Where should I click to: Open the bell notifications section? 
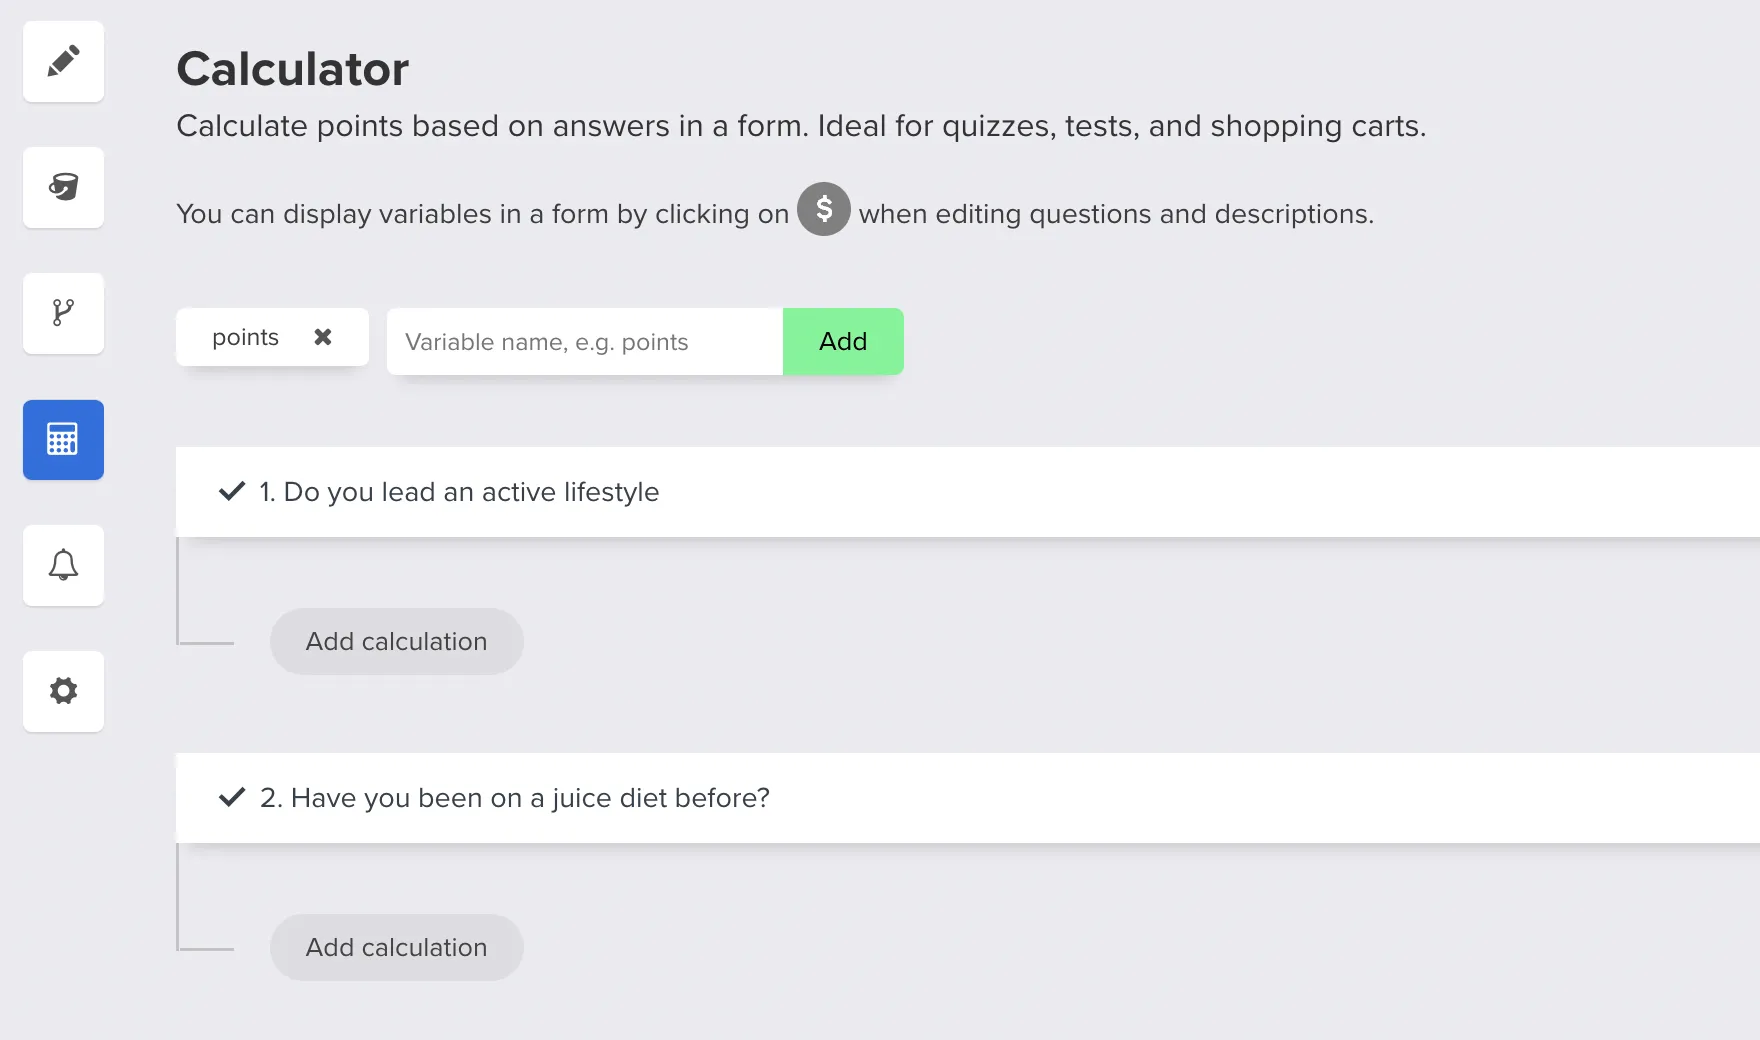point(63,565)
